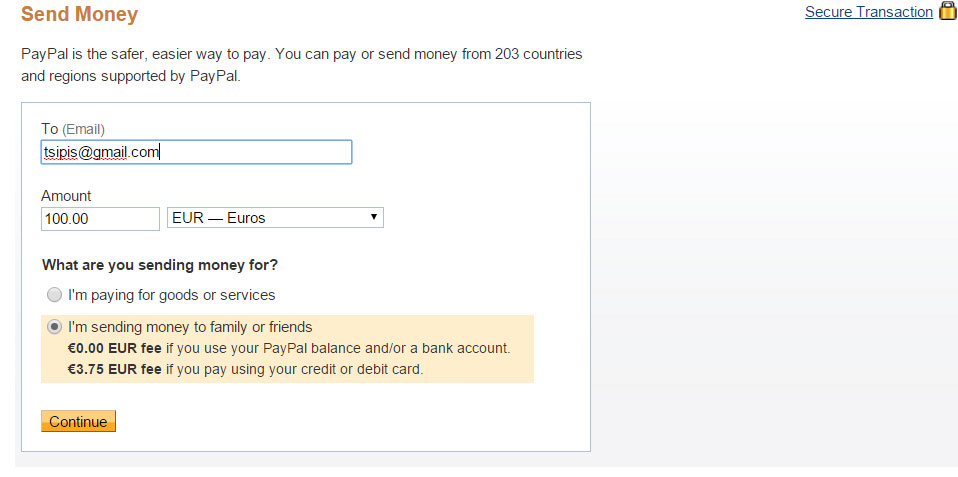
Task: Click the padlock icon beside Secure Transaction
Action: [x=948, y=10]
